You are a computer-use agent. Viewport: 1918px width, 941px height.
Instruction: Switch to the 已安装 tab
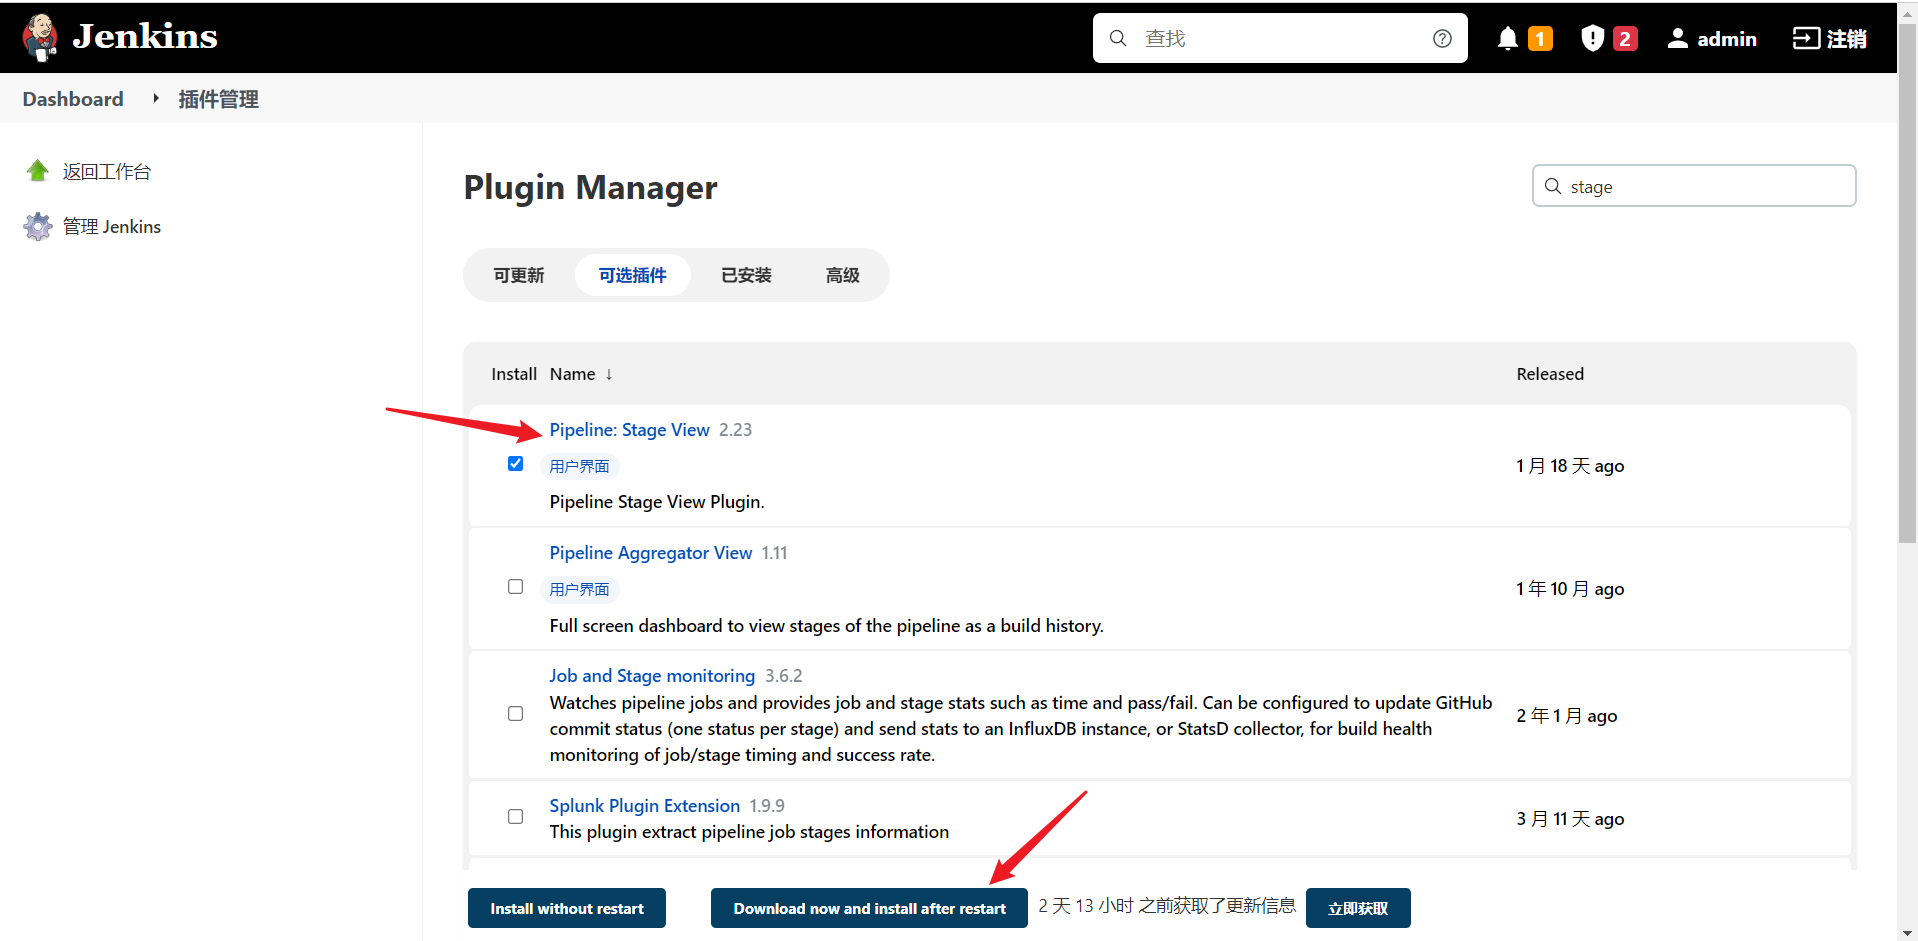coord(746,275)
